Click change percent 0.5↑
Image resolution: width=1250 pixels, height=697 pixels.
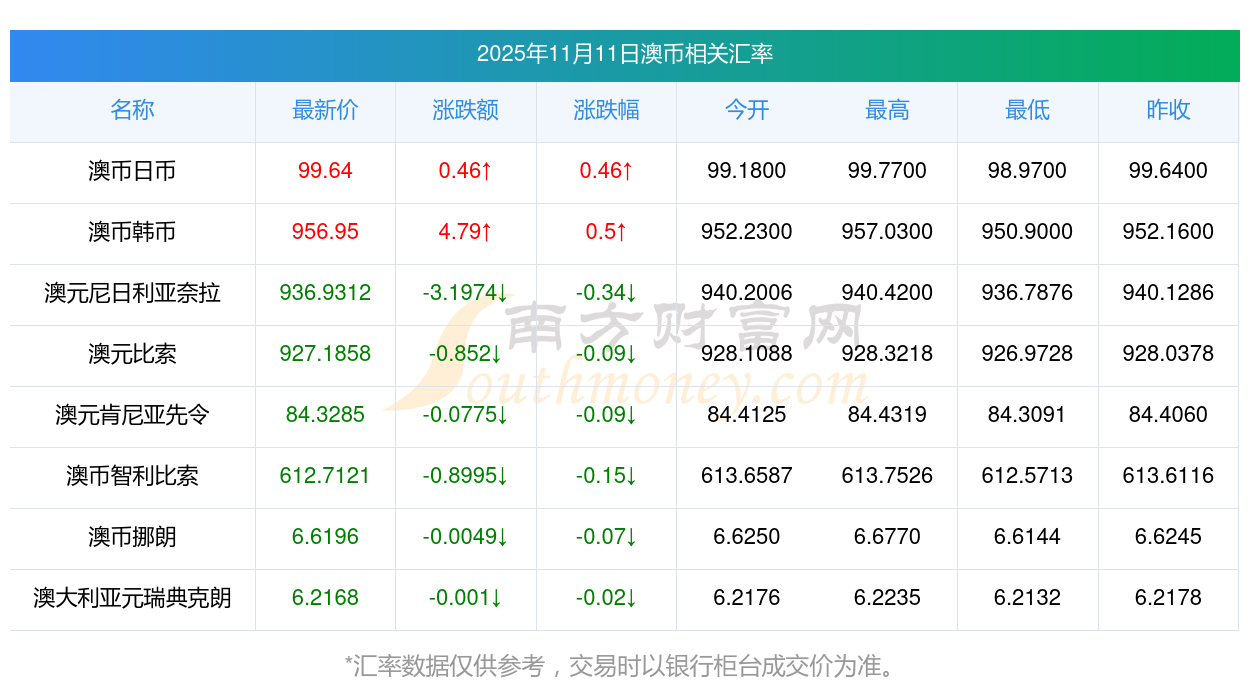606,232
